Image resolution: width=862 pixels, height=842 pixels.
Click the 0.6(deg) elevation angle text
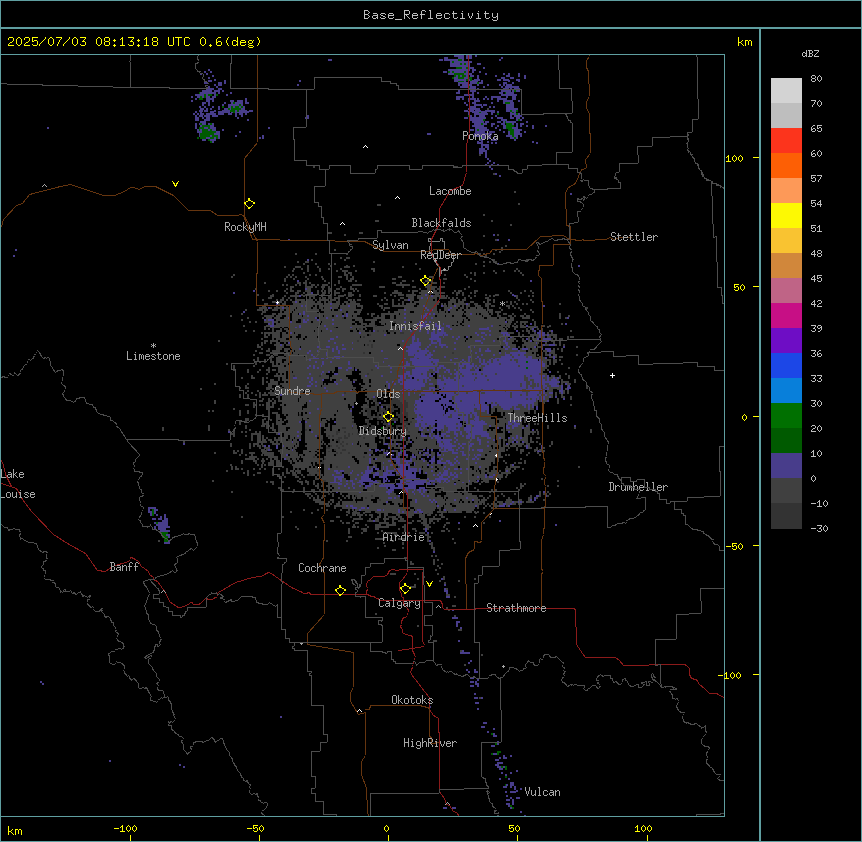230,42
